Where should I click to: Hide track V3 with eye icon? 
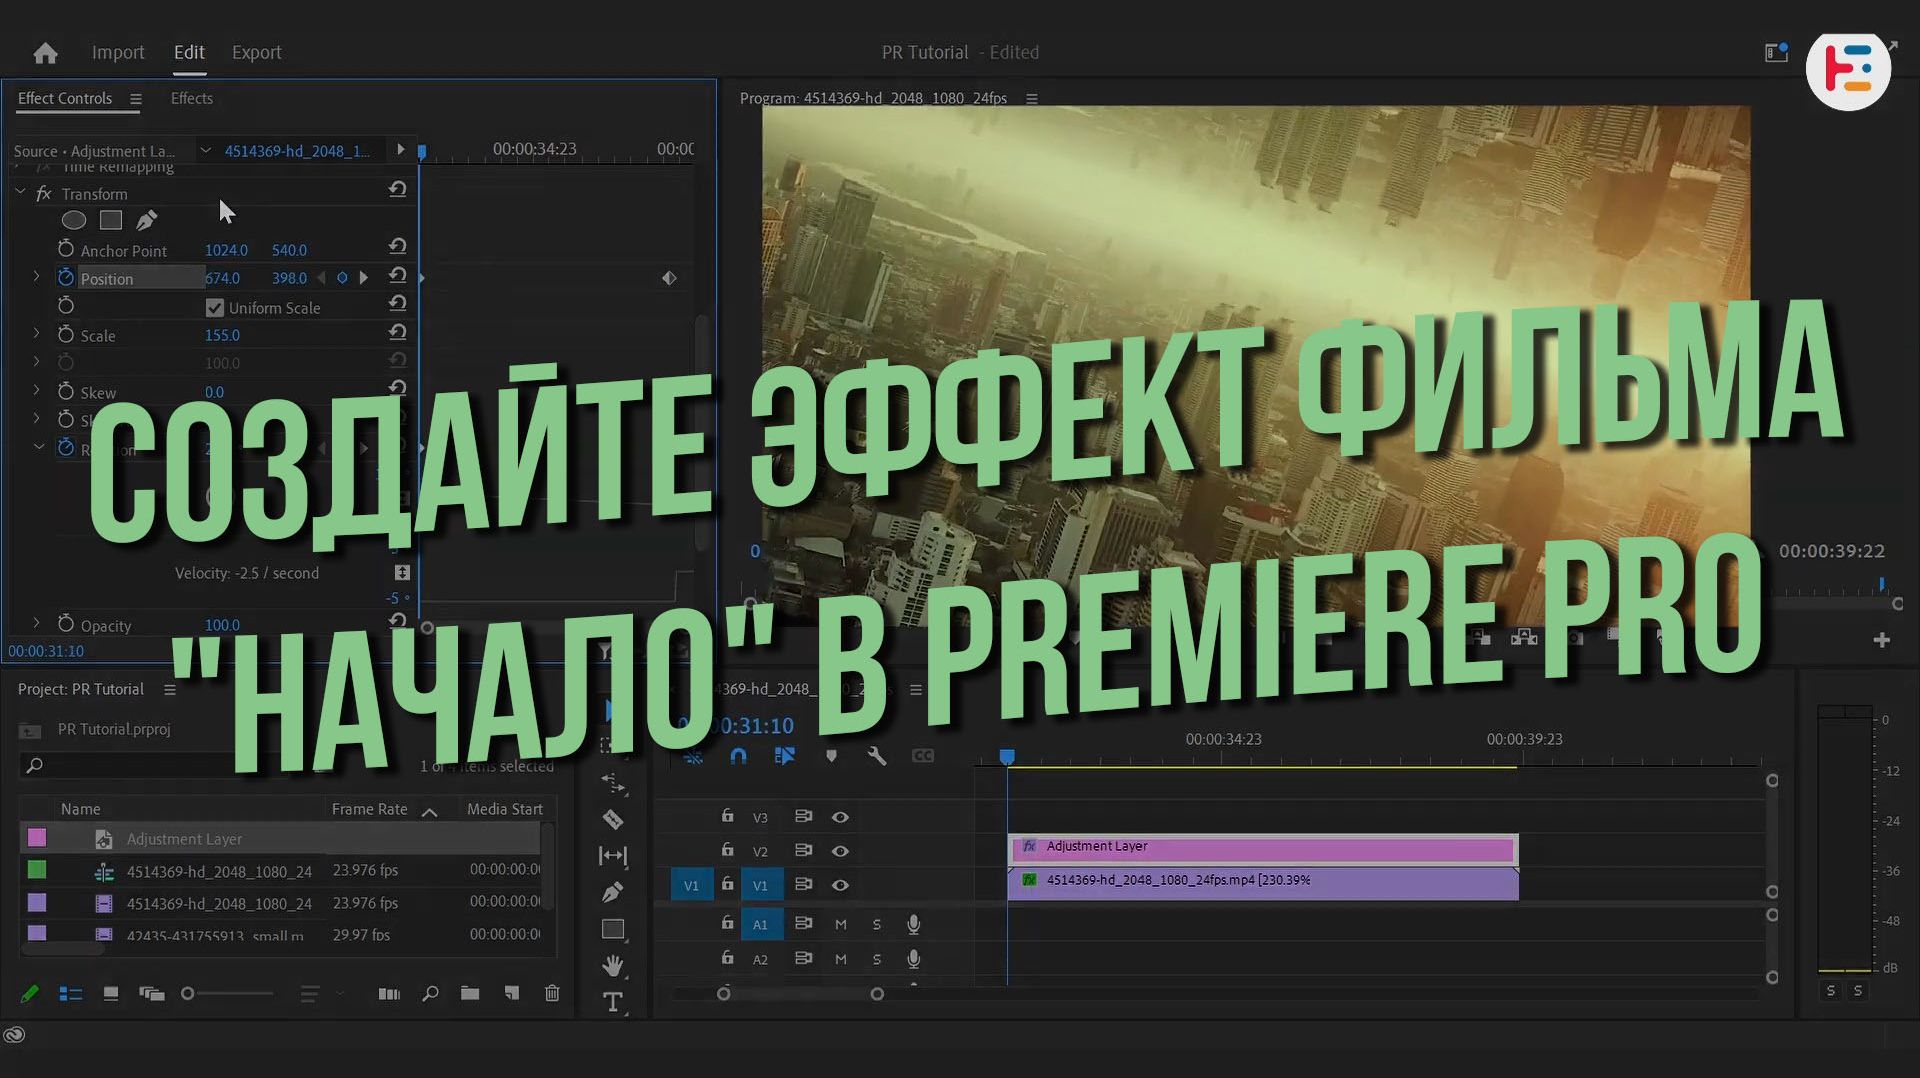[x=840, y=817]
